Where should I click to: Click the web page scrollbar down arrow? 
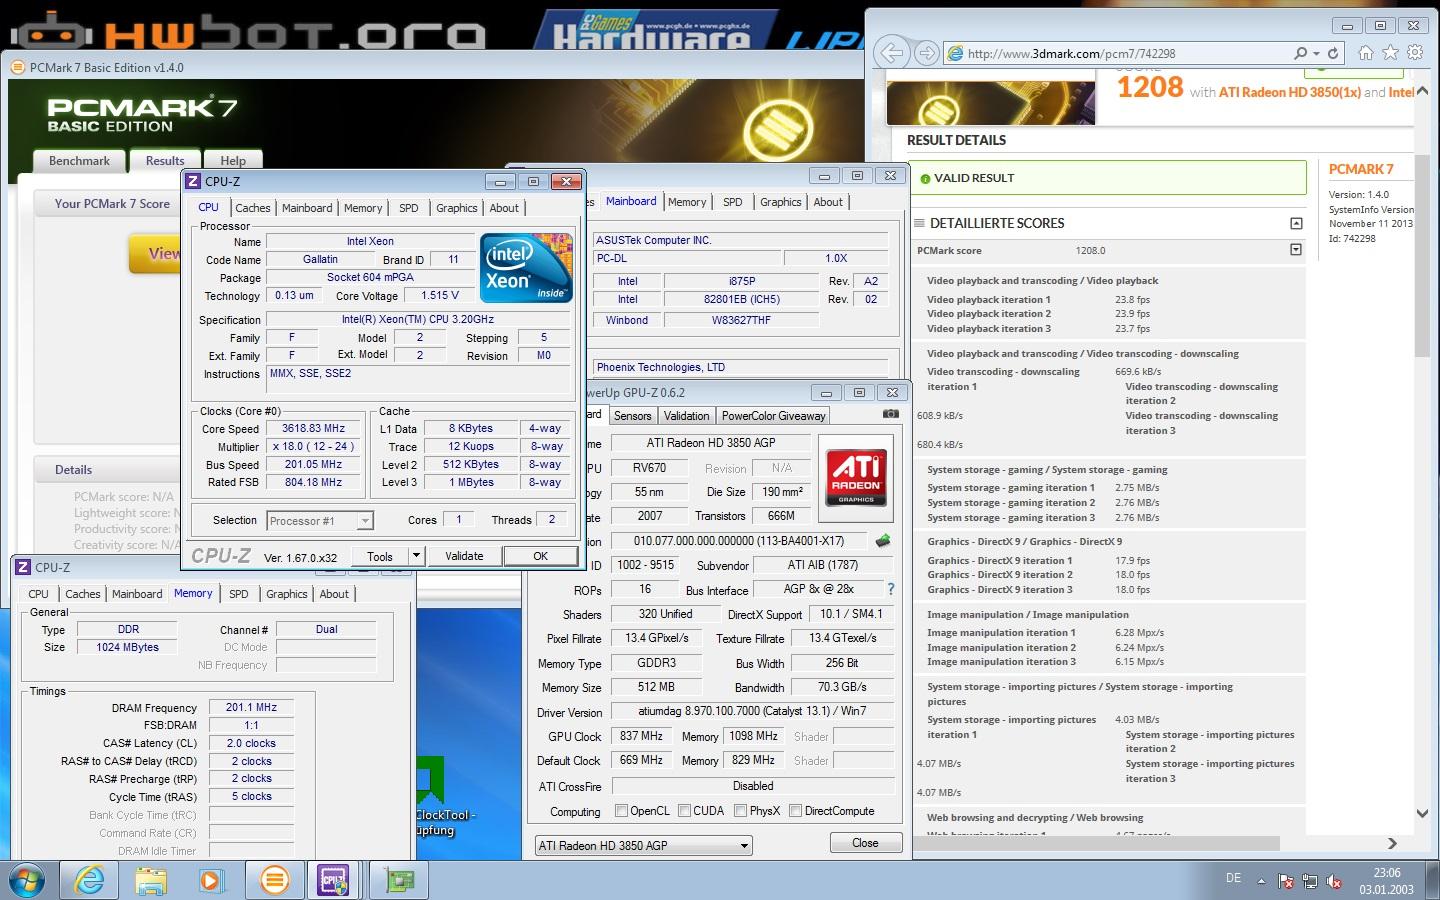[1423, 813]
